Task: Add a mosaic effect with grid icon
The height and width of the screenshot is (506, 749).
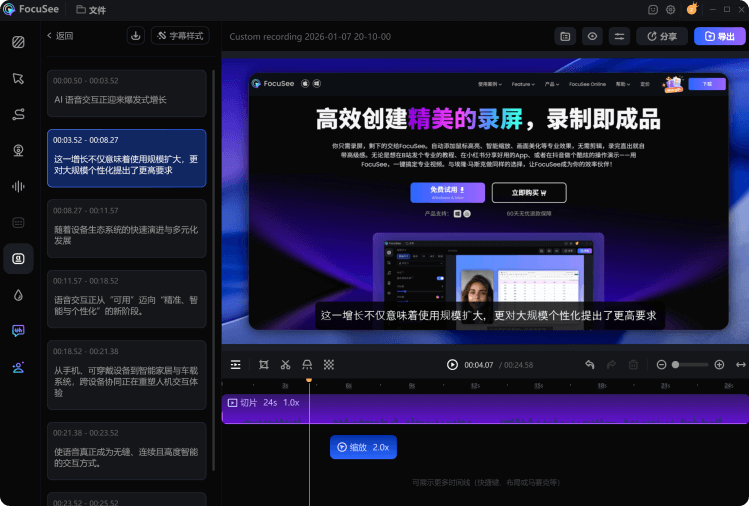Action: [x=329, y=365]
